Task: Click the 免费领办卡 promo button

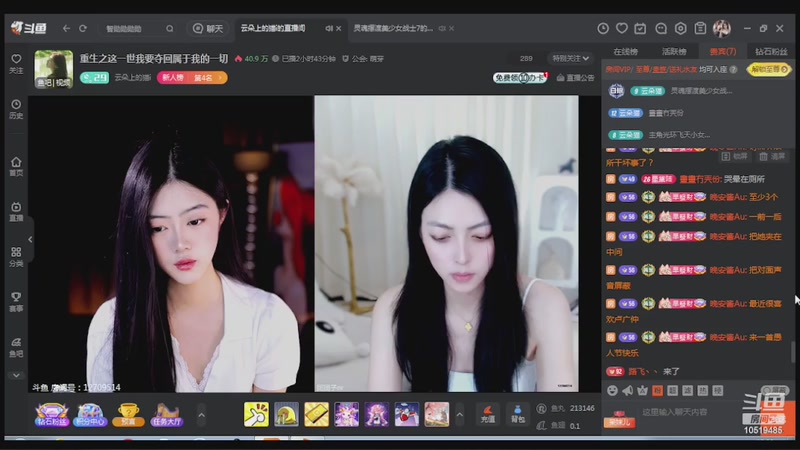Action: click(520, 78)
